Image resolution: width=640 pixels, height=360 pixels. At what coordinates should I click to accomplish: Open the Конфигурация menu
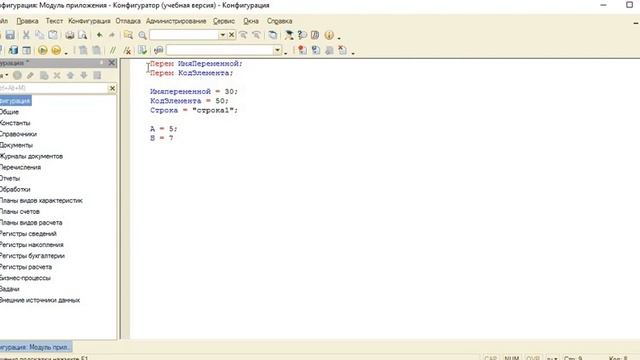pyautogui.click(x=89, y=21)
